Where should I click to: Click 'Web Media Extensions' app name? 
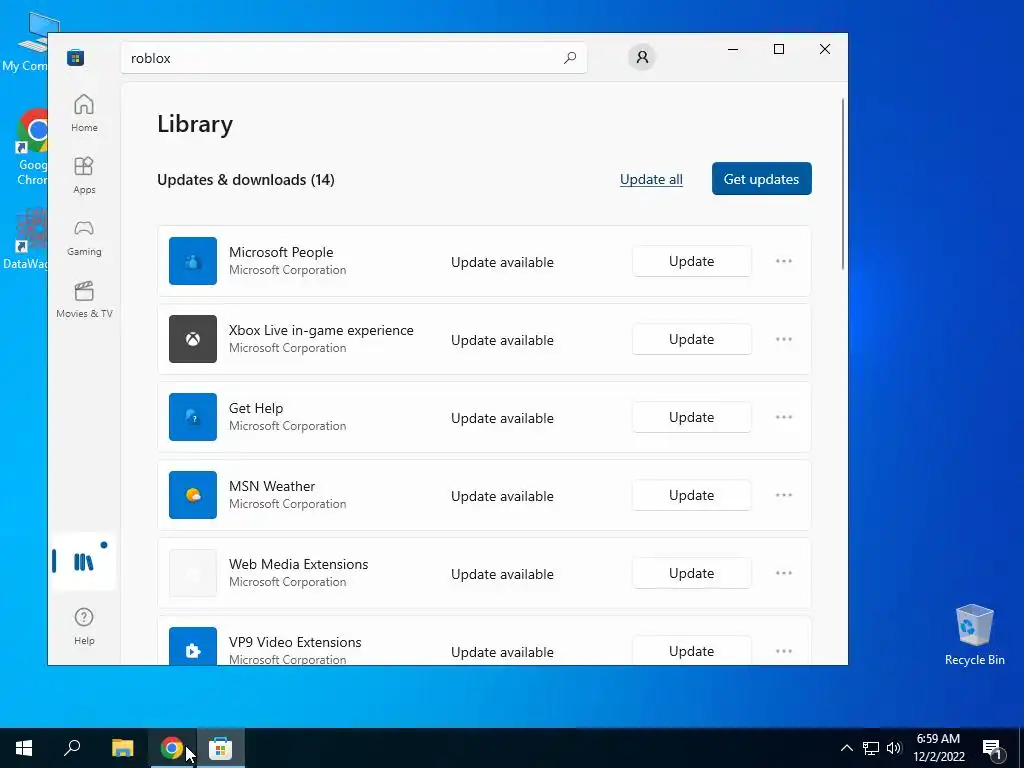point(298,564)
